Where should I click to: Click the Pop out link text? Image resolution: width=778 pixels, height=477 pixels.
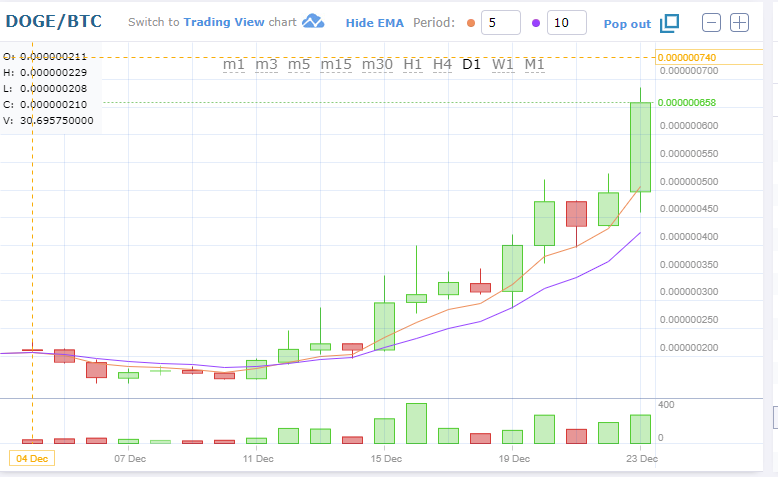point(627,24)
